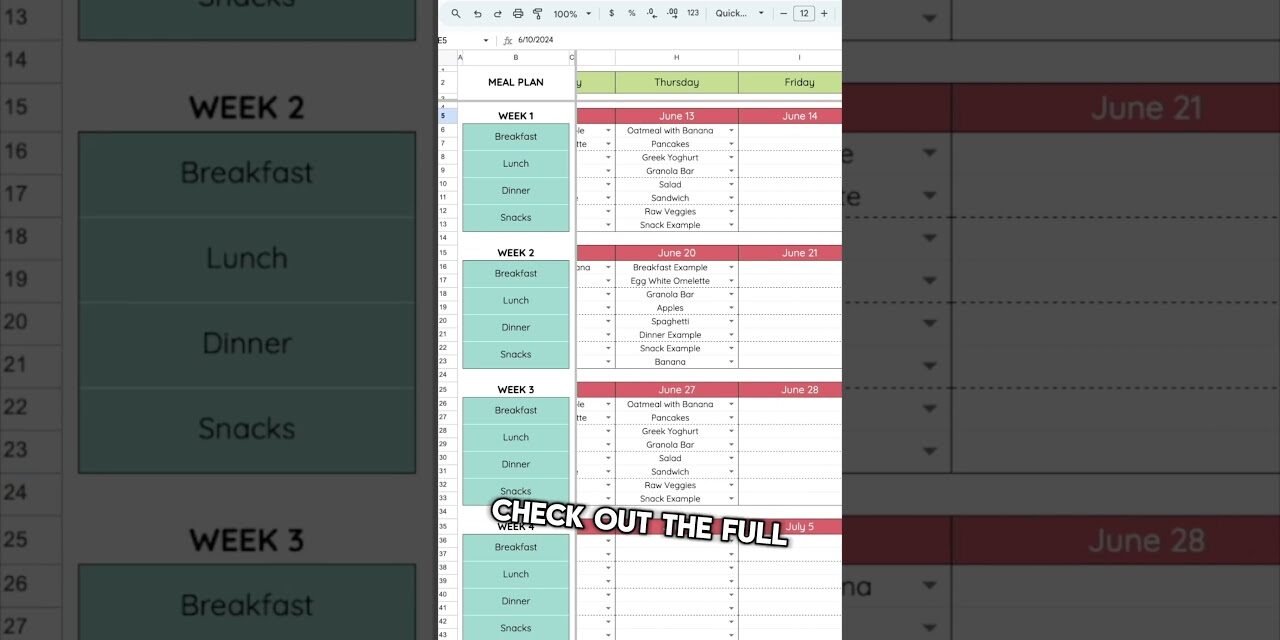
Task: Click the Undo icon
Action: tap(477, 13)
